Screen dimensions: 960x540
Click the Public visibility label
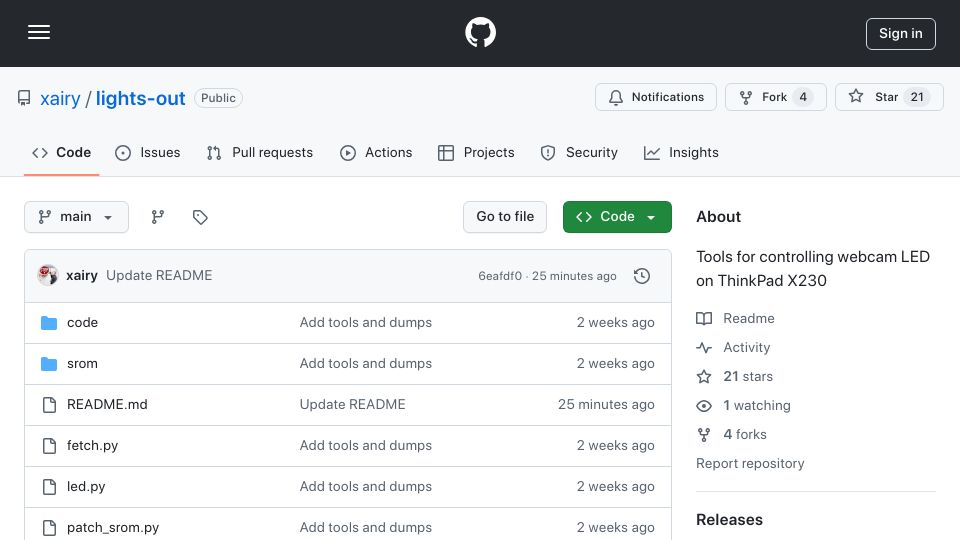[x=219, y=98]
